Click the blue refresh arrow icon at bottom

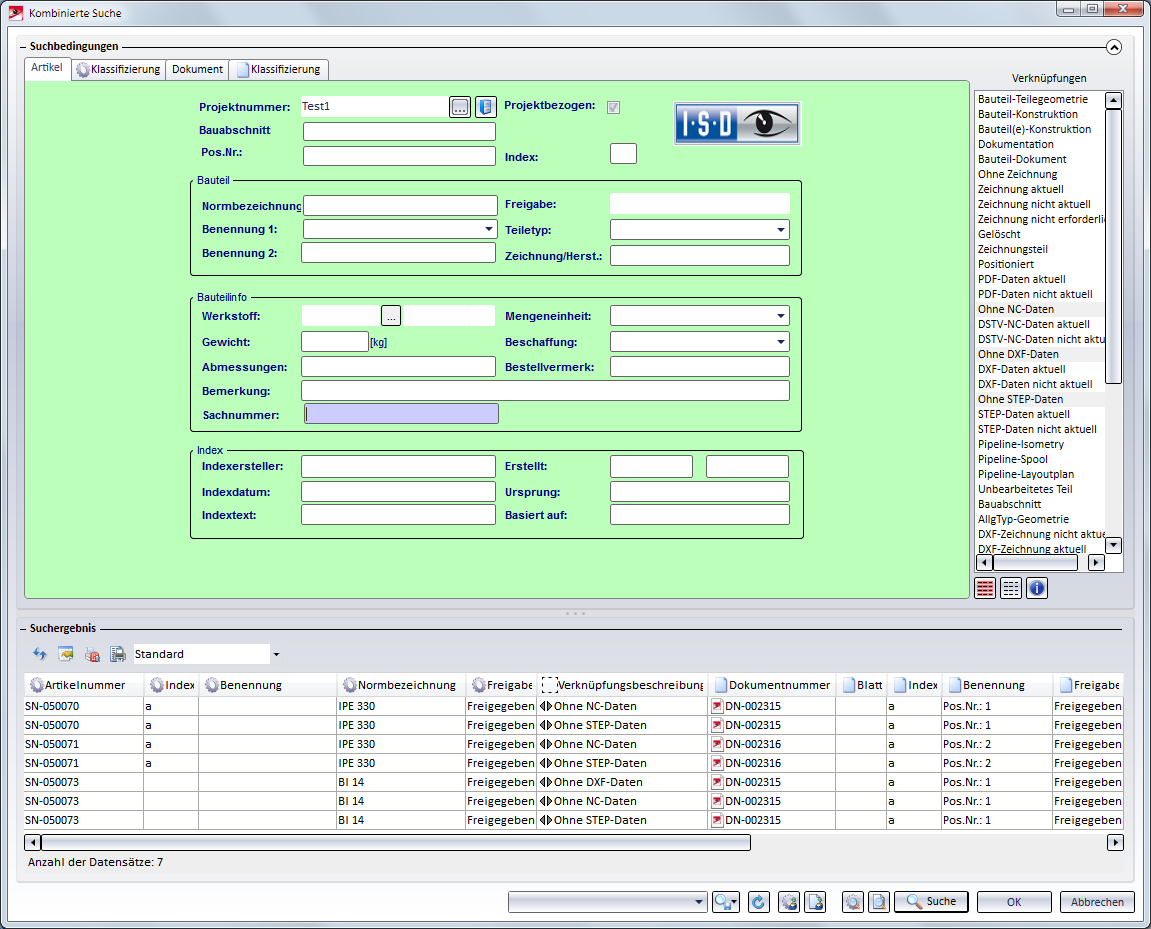pyautogui.click(x=758, y=902)
